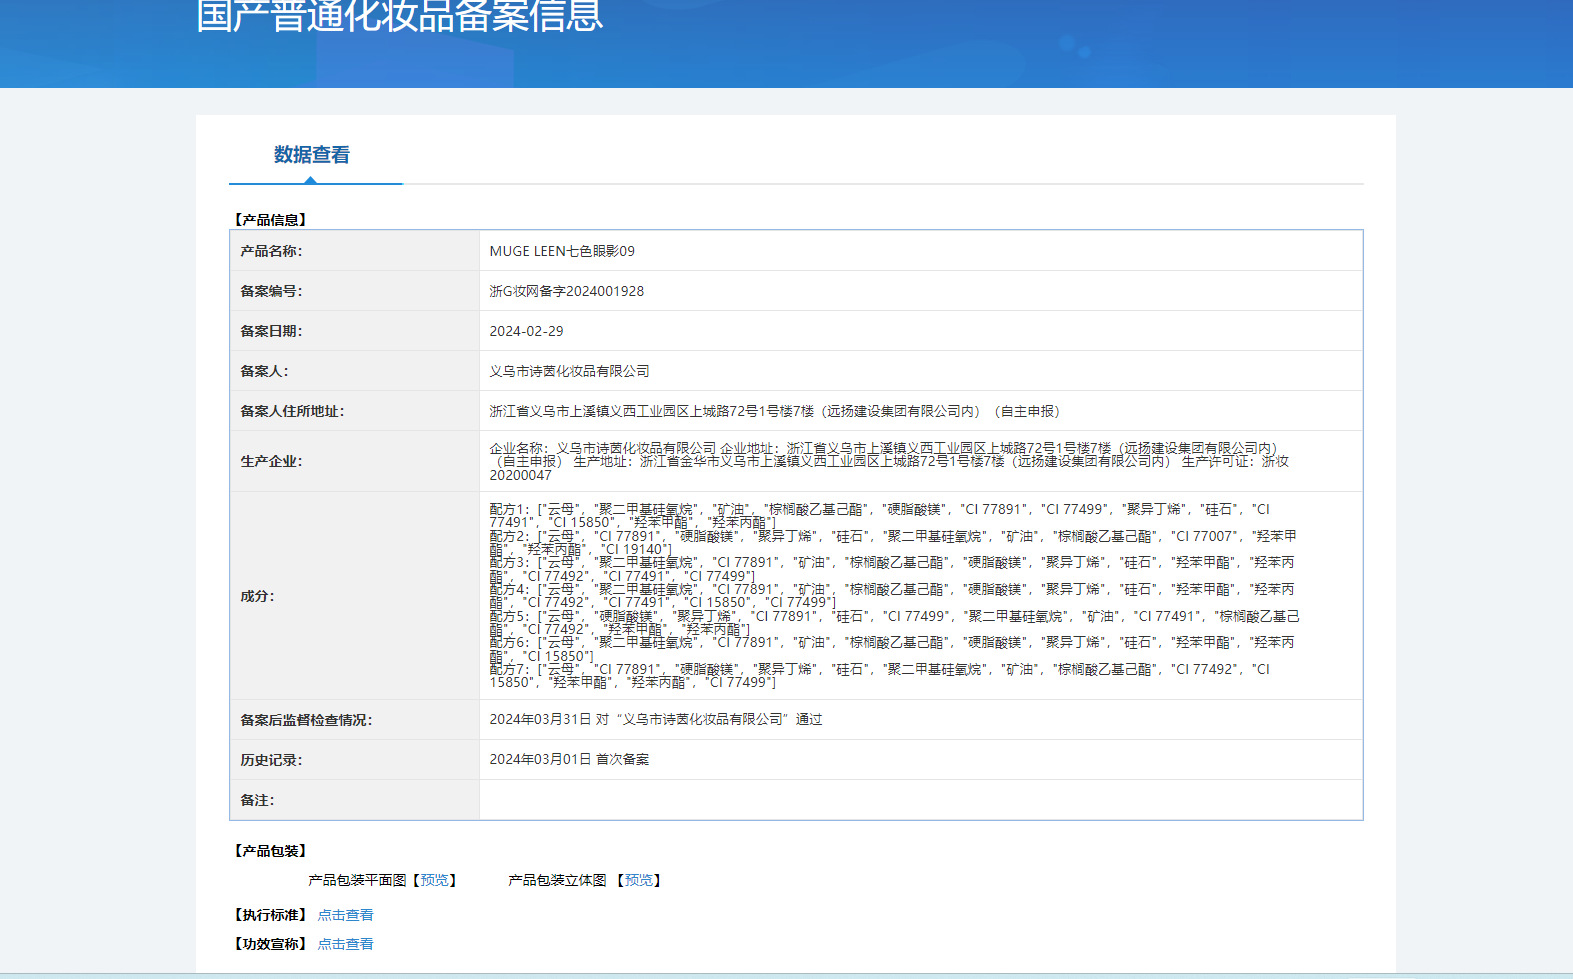
Task: Click filing date value 2024-02-29
Action: (526, 331)
